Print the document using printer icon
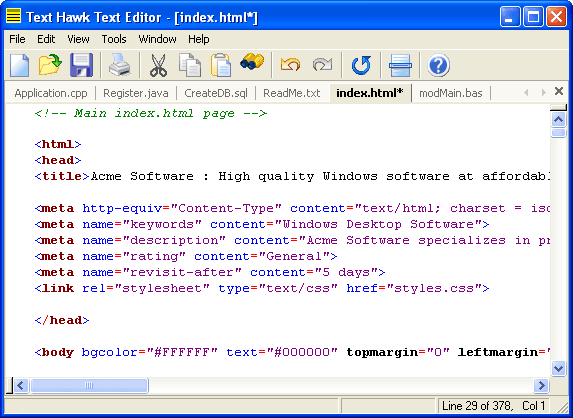Image resolution: width=573 pixels, height=418 pixels. [120, 65]
